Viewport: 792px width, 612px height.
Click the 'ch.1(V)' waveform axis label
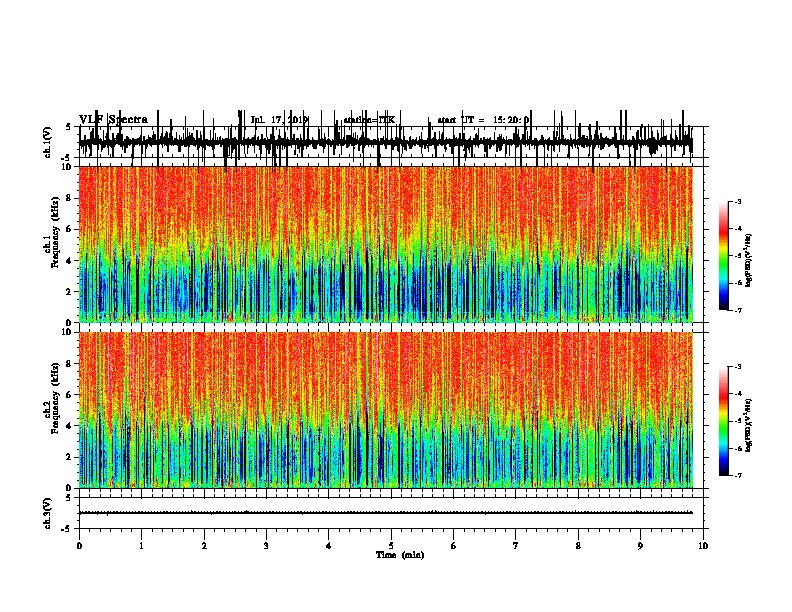tap(48, 142)
